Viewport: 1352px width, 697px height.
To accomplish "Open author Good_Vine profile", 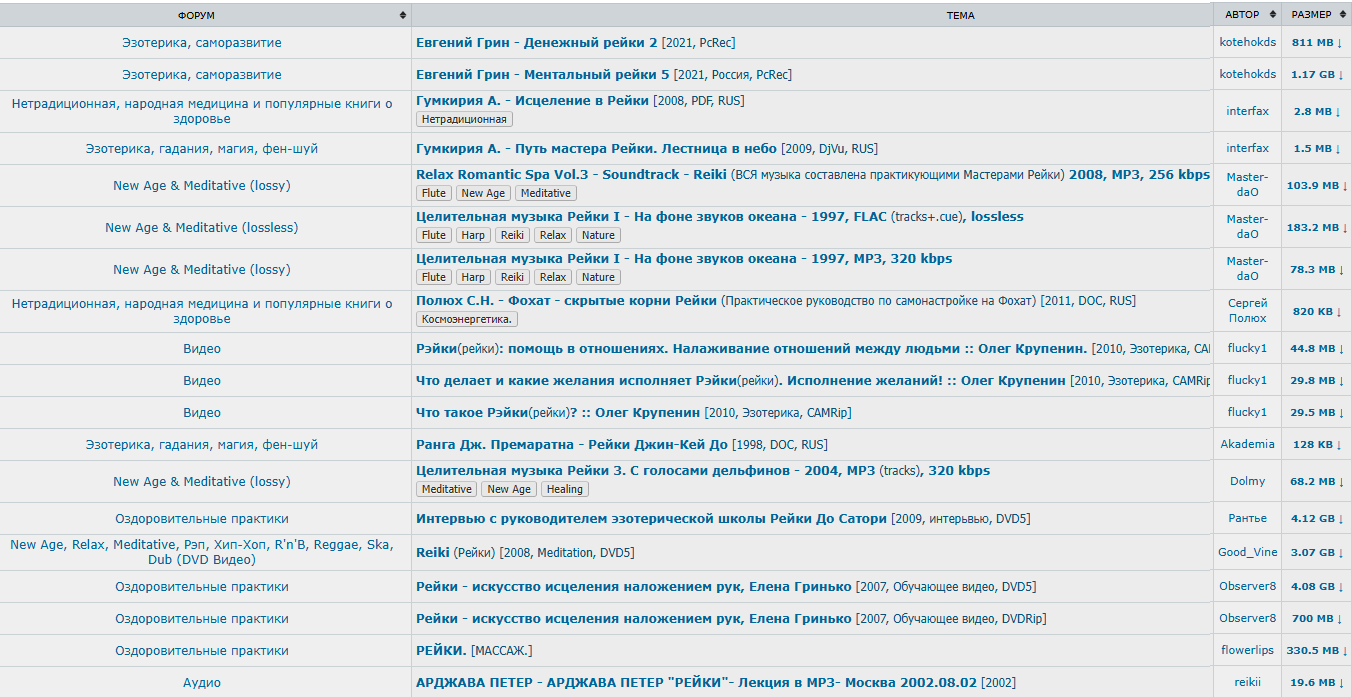I will pos(1247,552).
